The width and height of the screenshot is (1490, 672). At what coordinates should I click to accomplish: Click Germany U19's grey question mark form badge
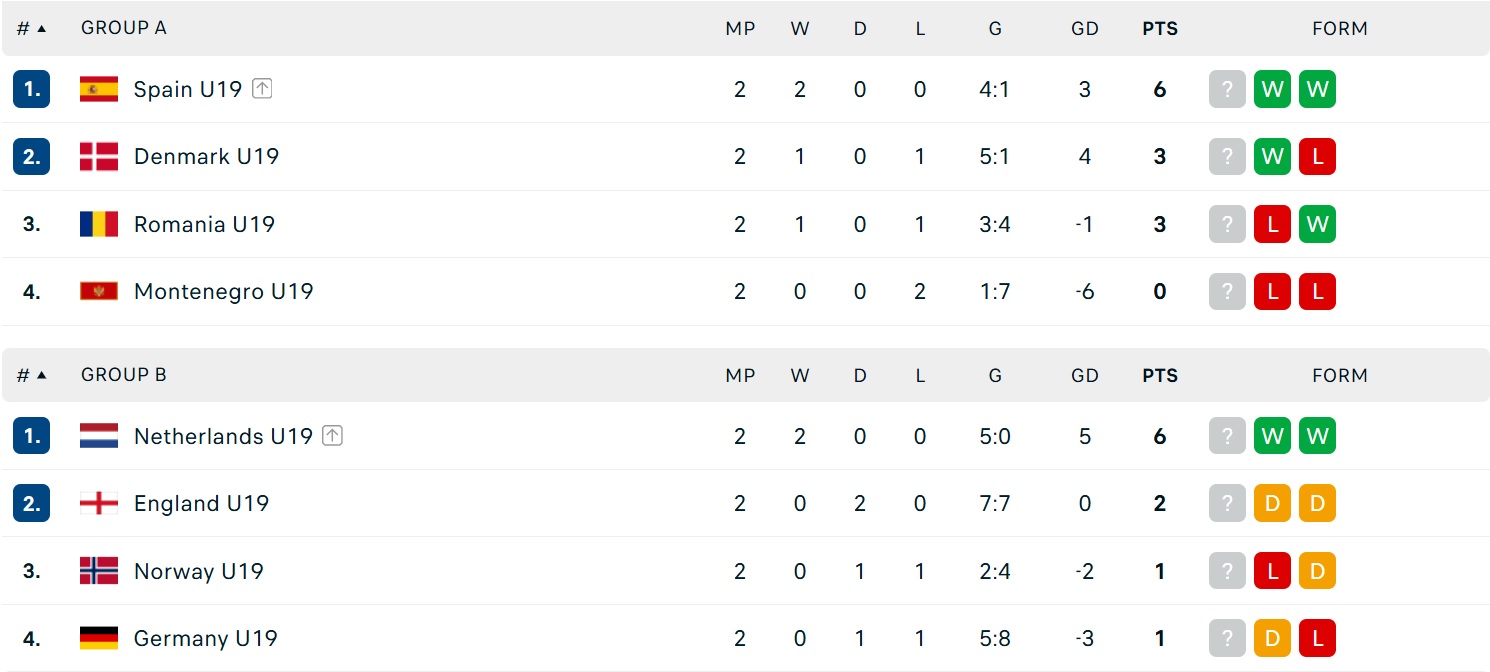(1227, 638)
